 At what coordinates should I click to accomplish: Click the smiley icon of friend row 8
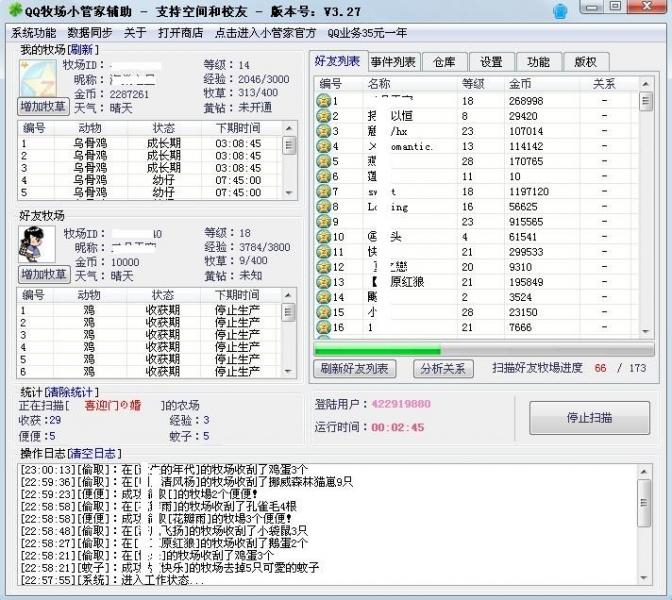(x=323, y=207)
